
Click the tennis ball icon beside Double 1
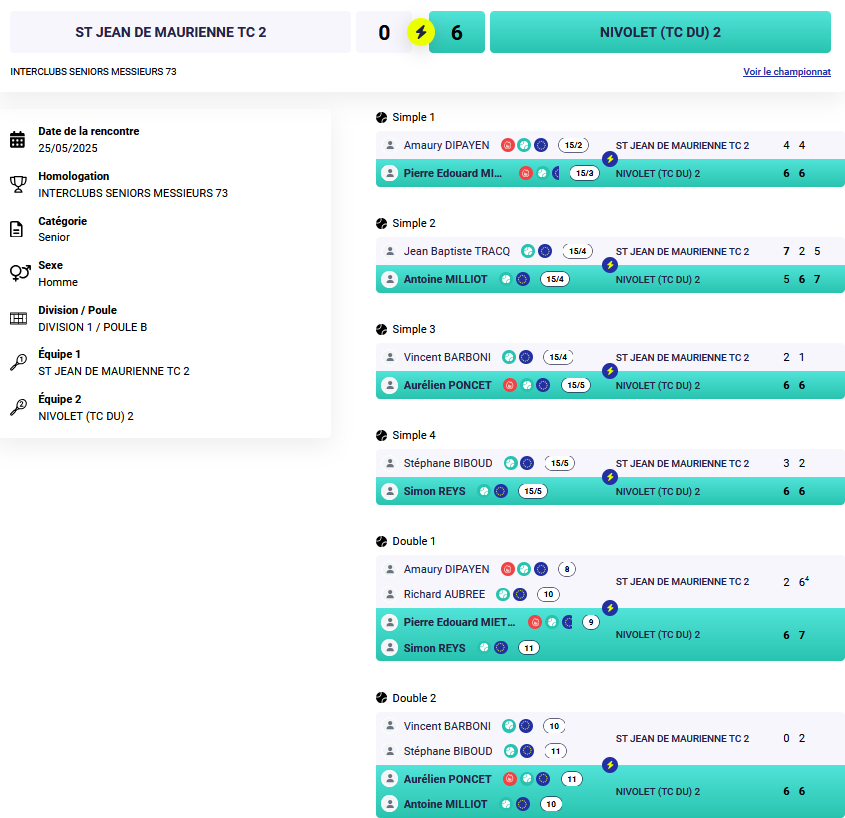pyautogui.click(x=382, y=541)
